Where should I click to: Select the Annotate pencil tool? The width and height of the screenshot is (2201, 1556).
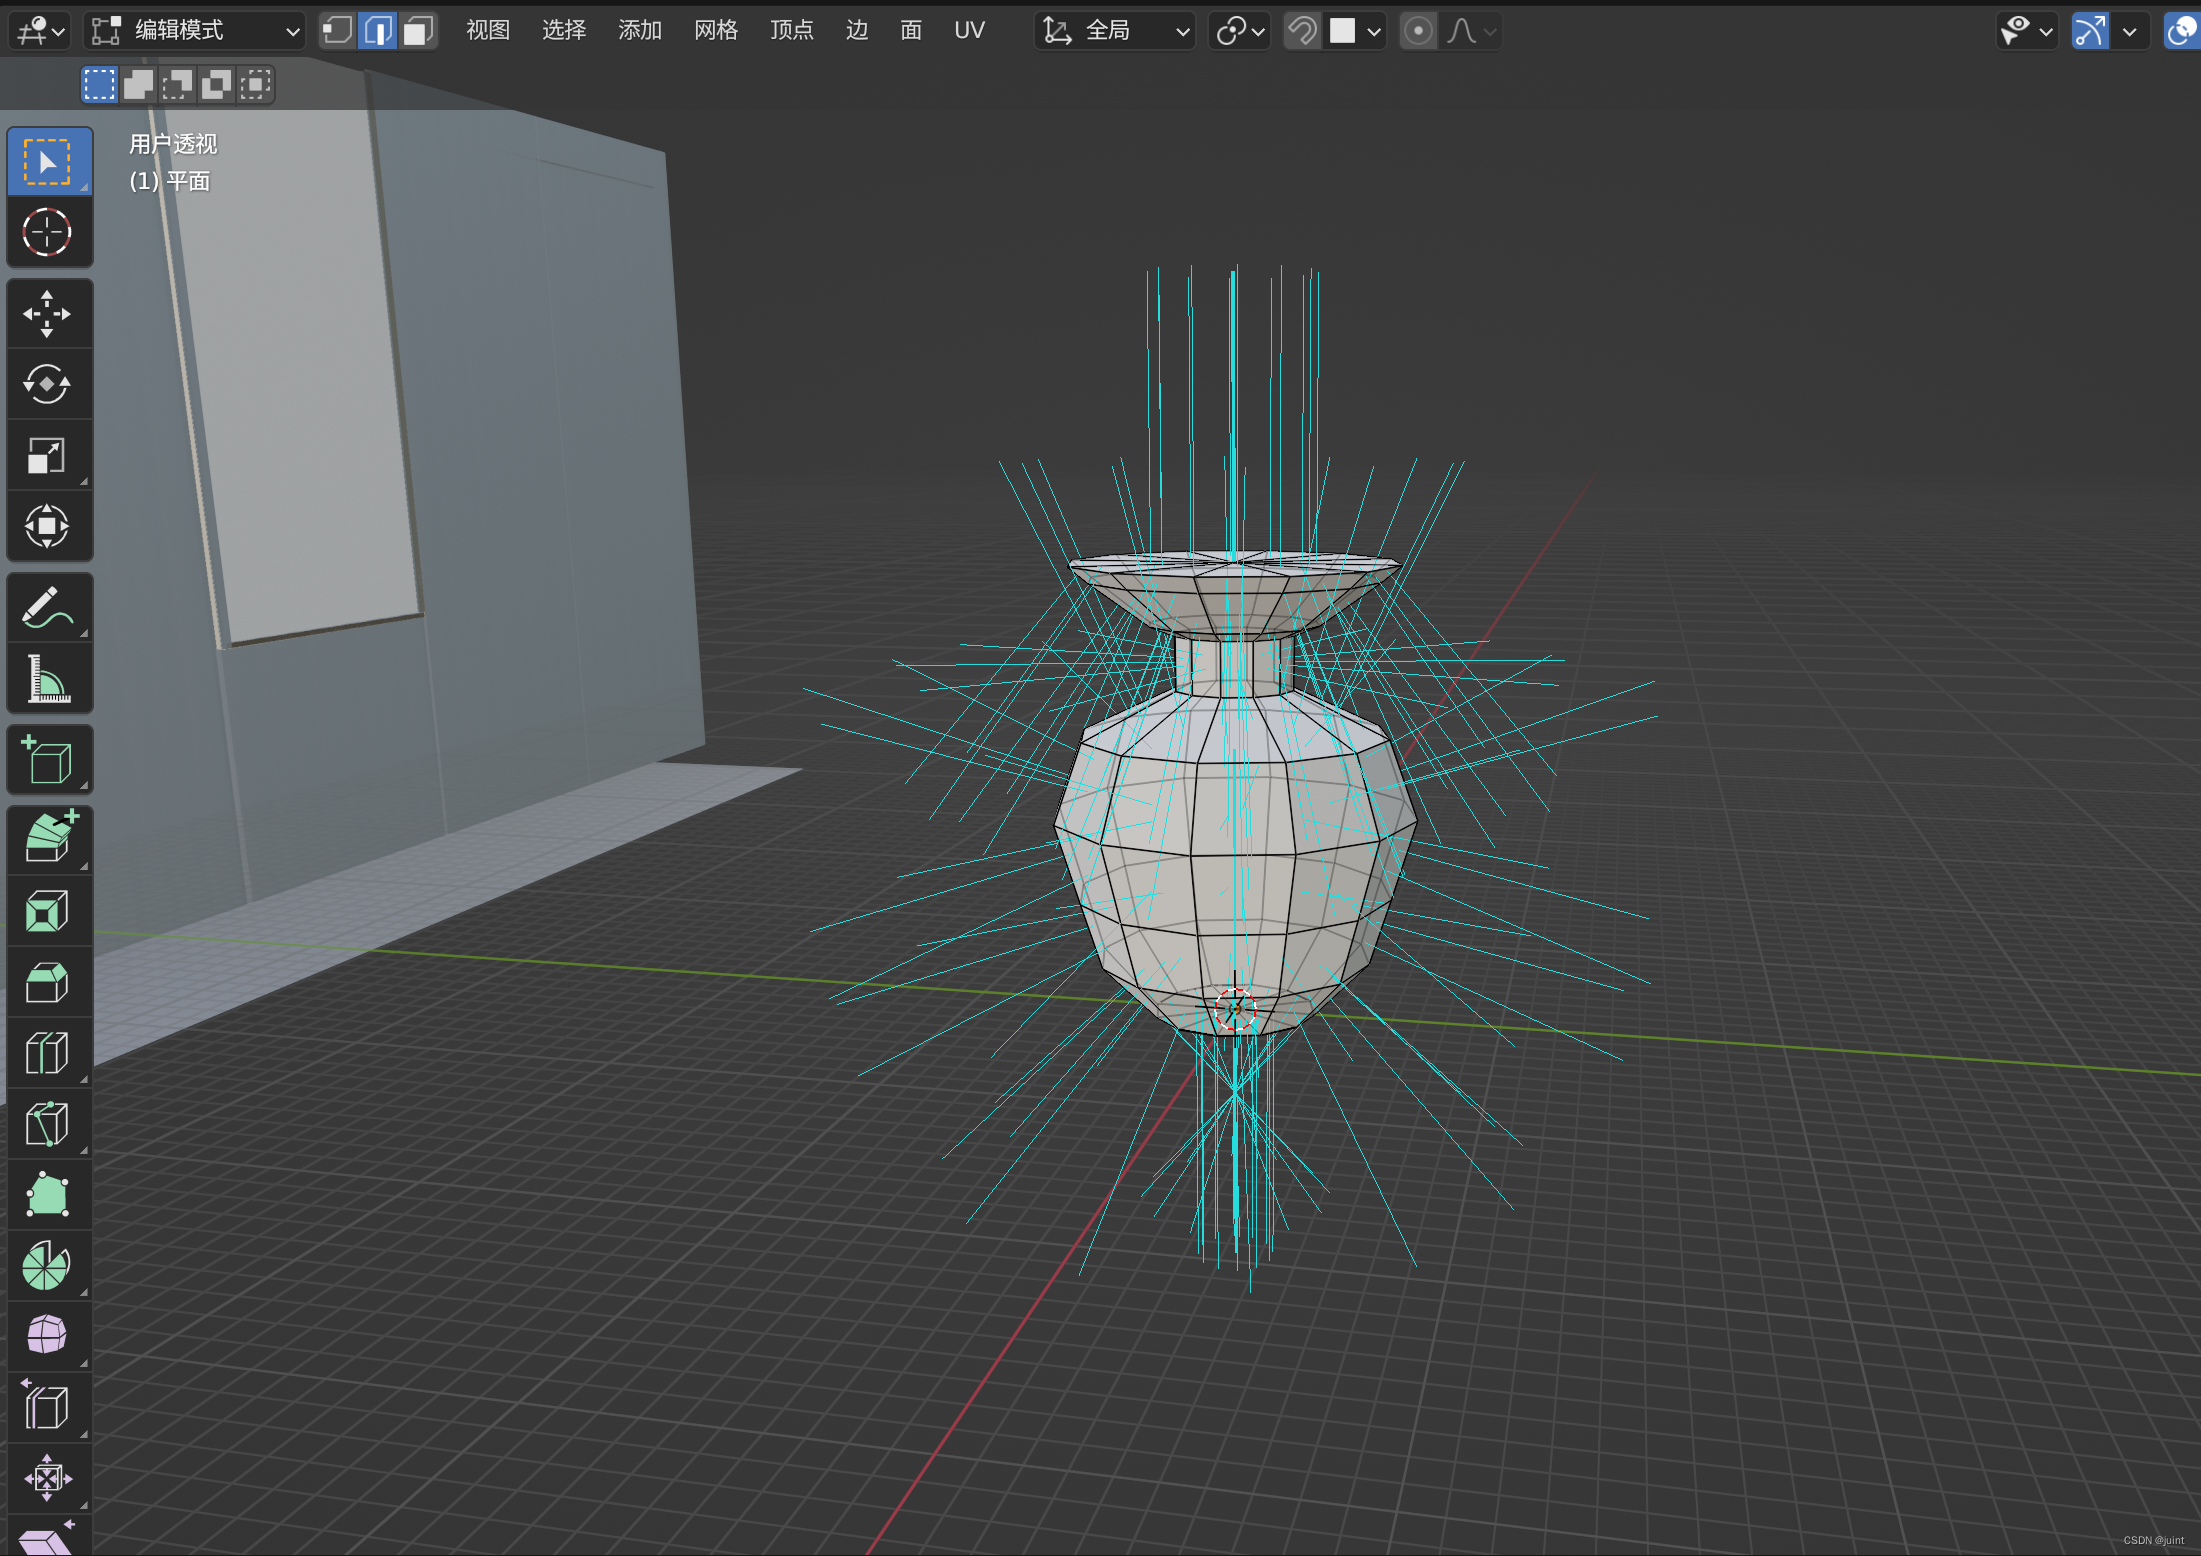47,608
